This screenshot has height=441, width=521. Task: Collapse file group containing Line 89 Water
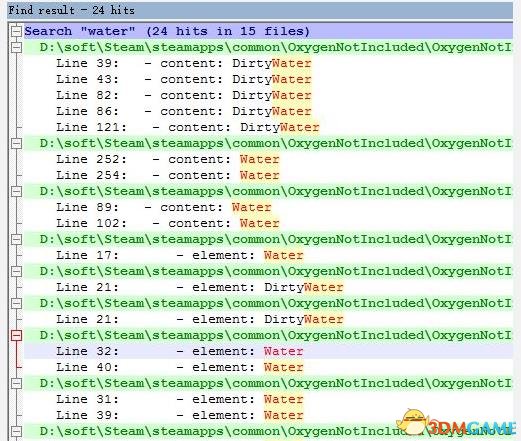click(16, 191)
